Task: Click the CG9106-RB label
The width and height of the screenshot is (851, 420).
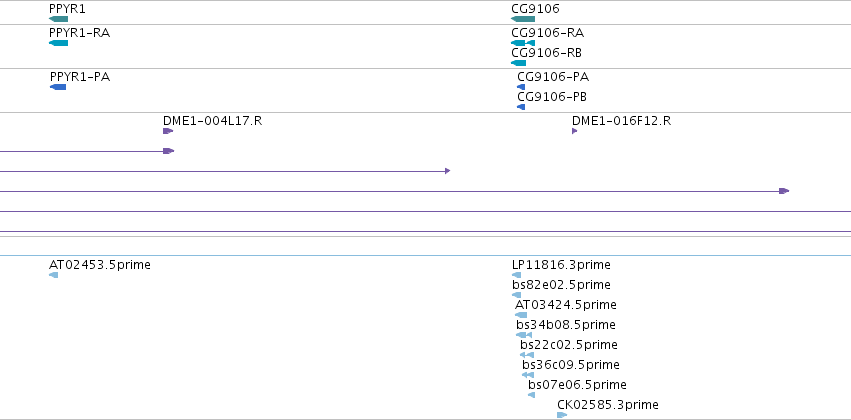Action: (x=547, y=53)
